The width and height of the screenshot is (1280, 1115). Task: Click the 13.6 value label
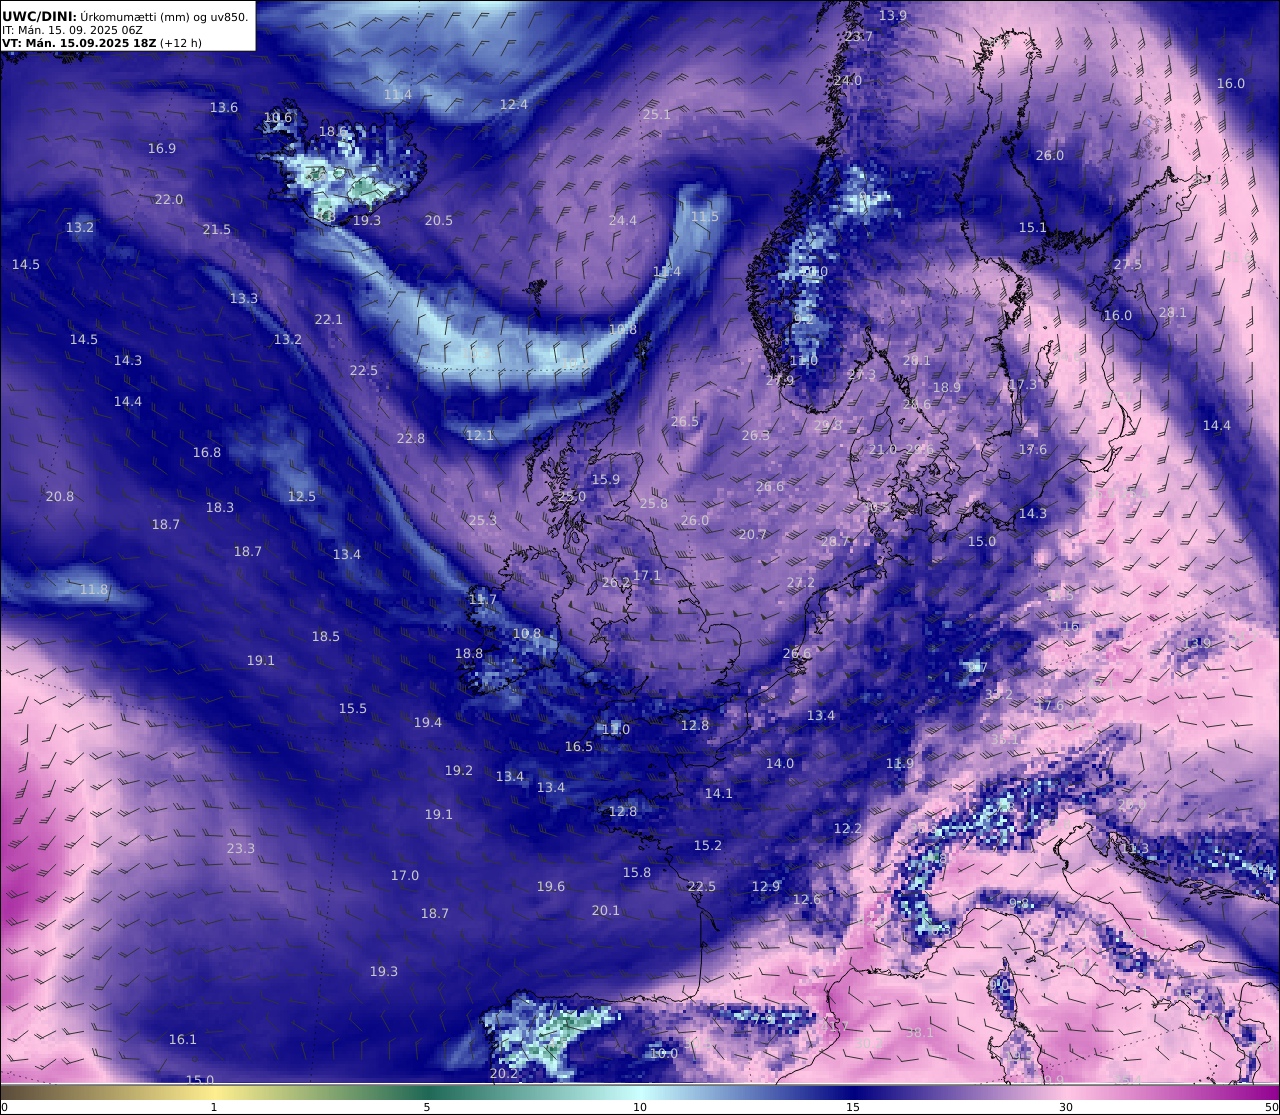224,107
